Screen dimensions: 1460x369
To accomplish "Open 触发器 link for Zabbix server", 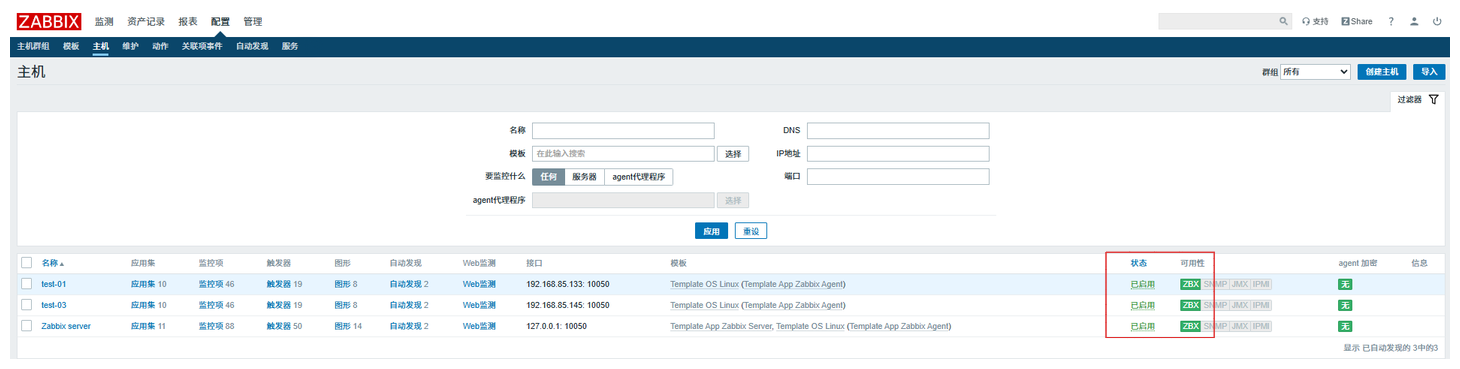I will [x=278, y=326].
